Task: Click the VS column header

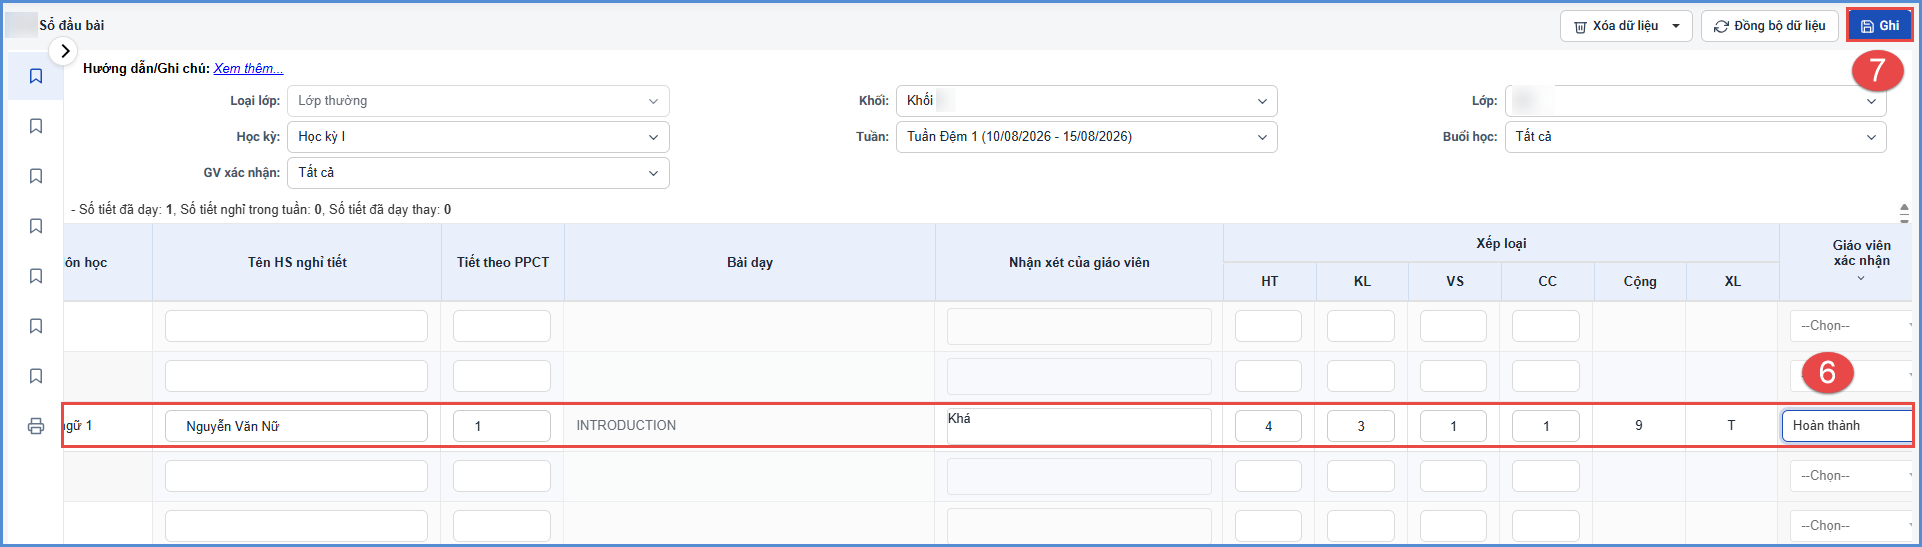Action: (x=1455, y=282)
